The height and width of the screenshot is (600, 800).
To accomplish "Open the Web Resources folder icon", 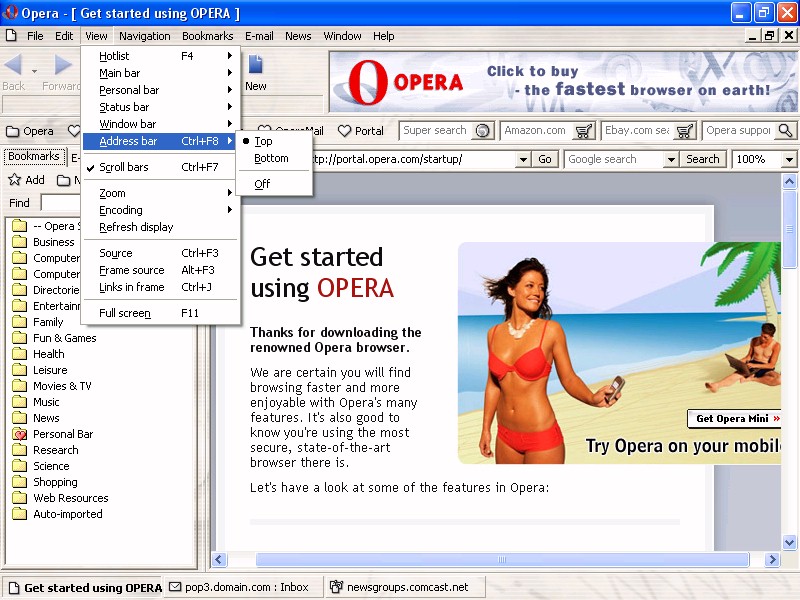I will 19,497.
